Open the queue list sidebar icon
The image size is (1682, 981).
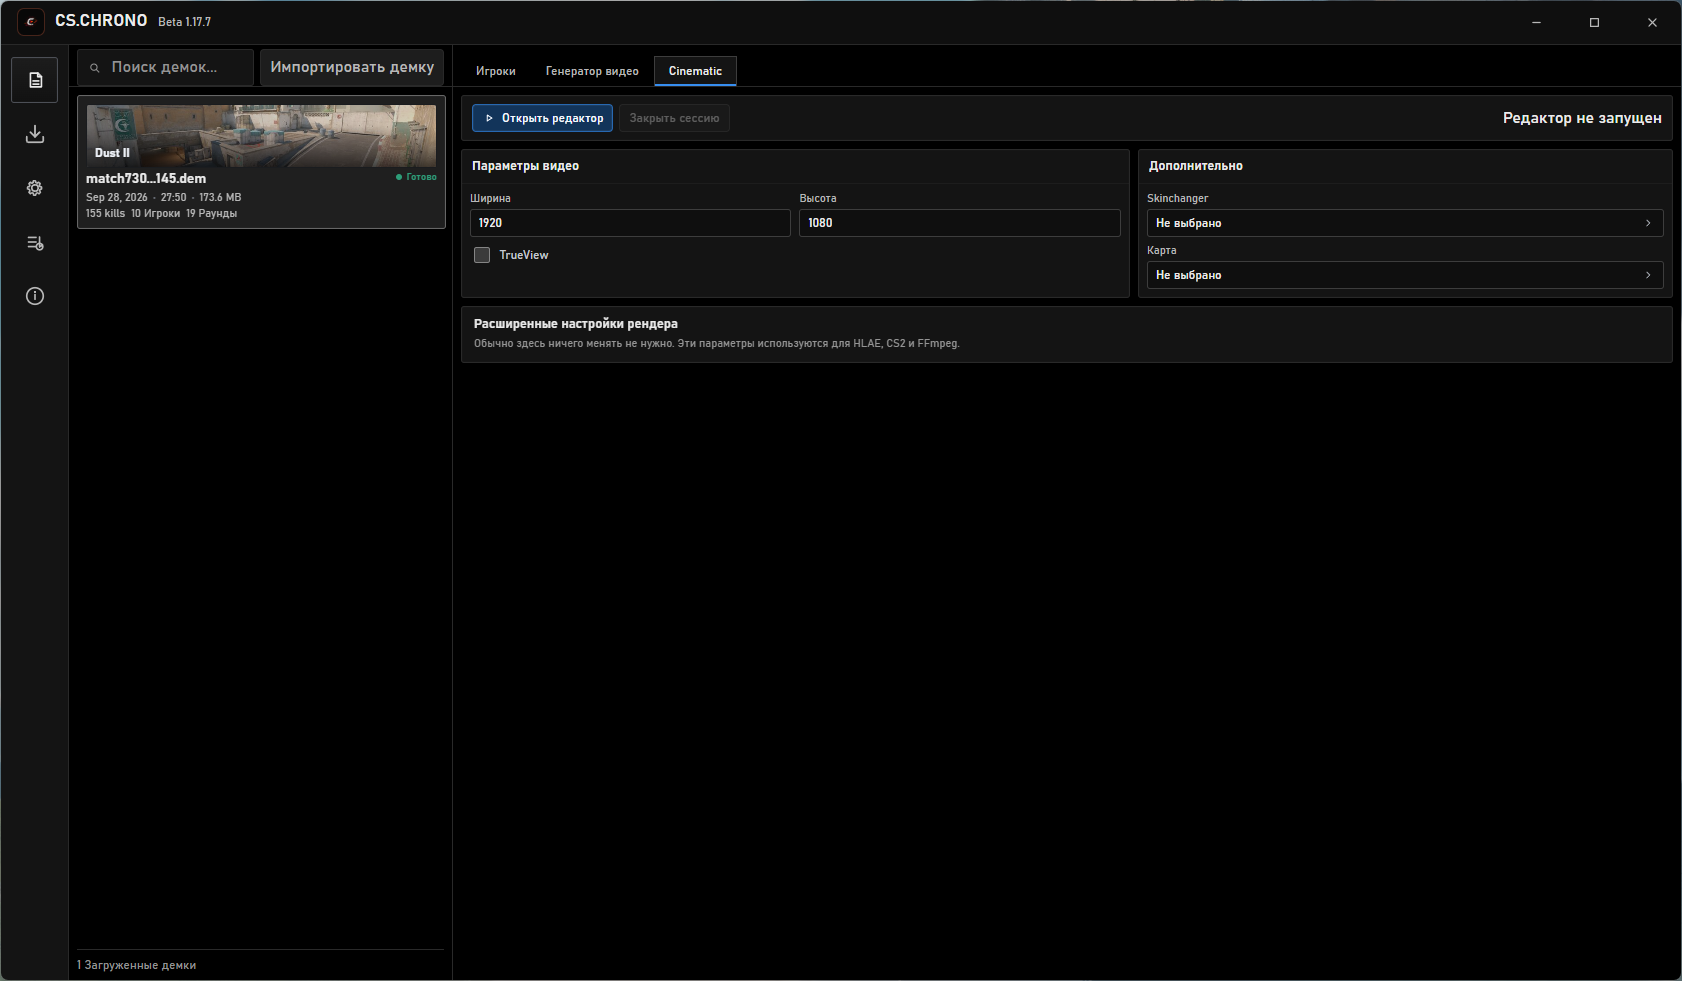pos(35,242)
